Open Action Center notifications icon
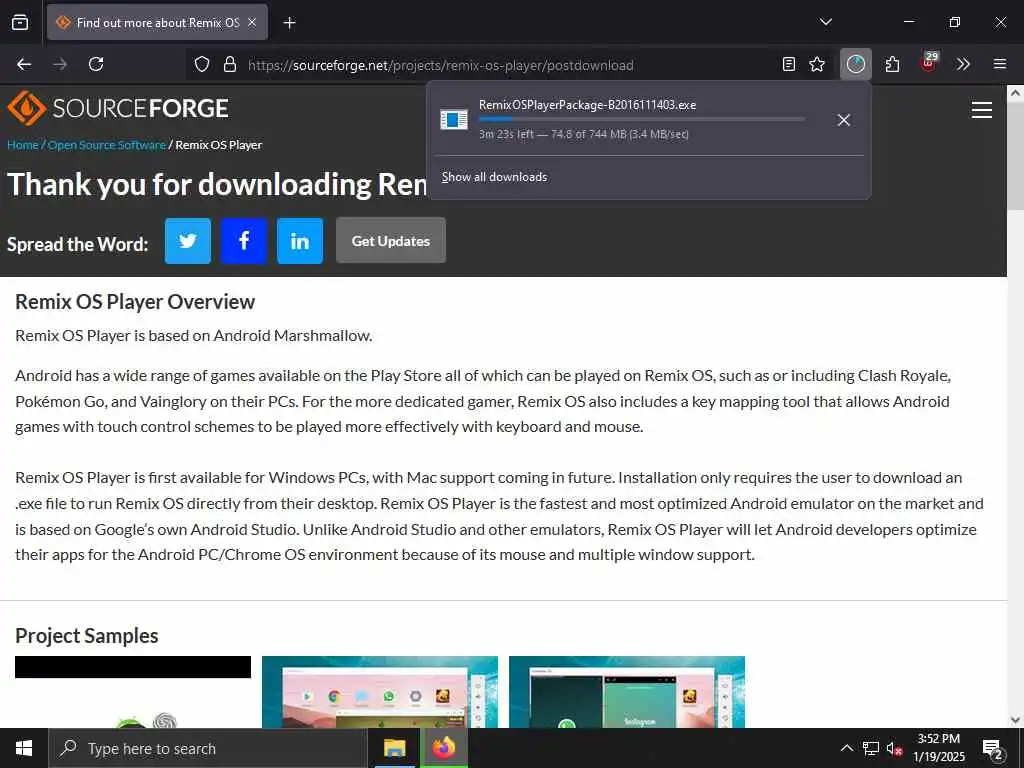This screenshot has height=768, width=1024. [993, 750]
